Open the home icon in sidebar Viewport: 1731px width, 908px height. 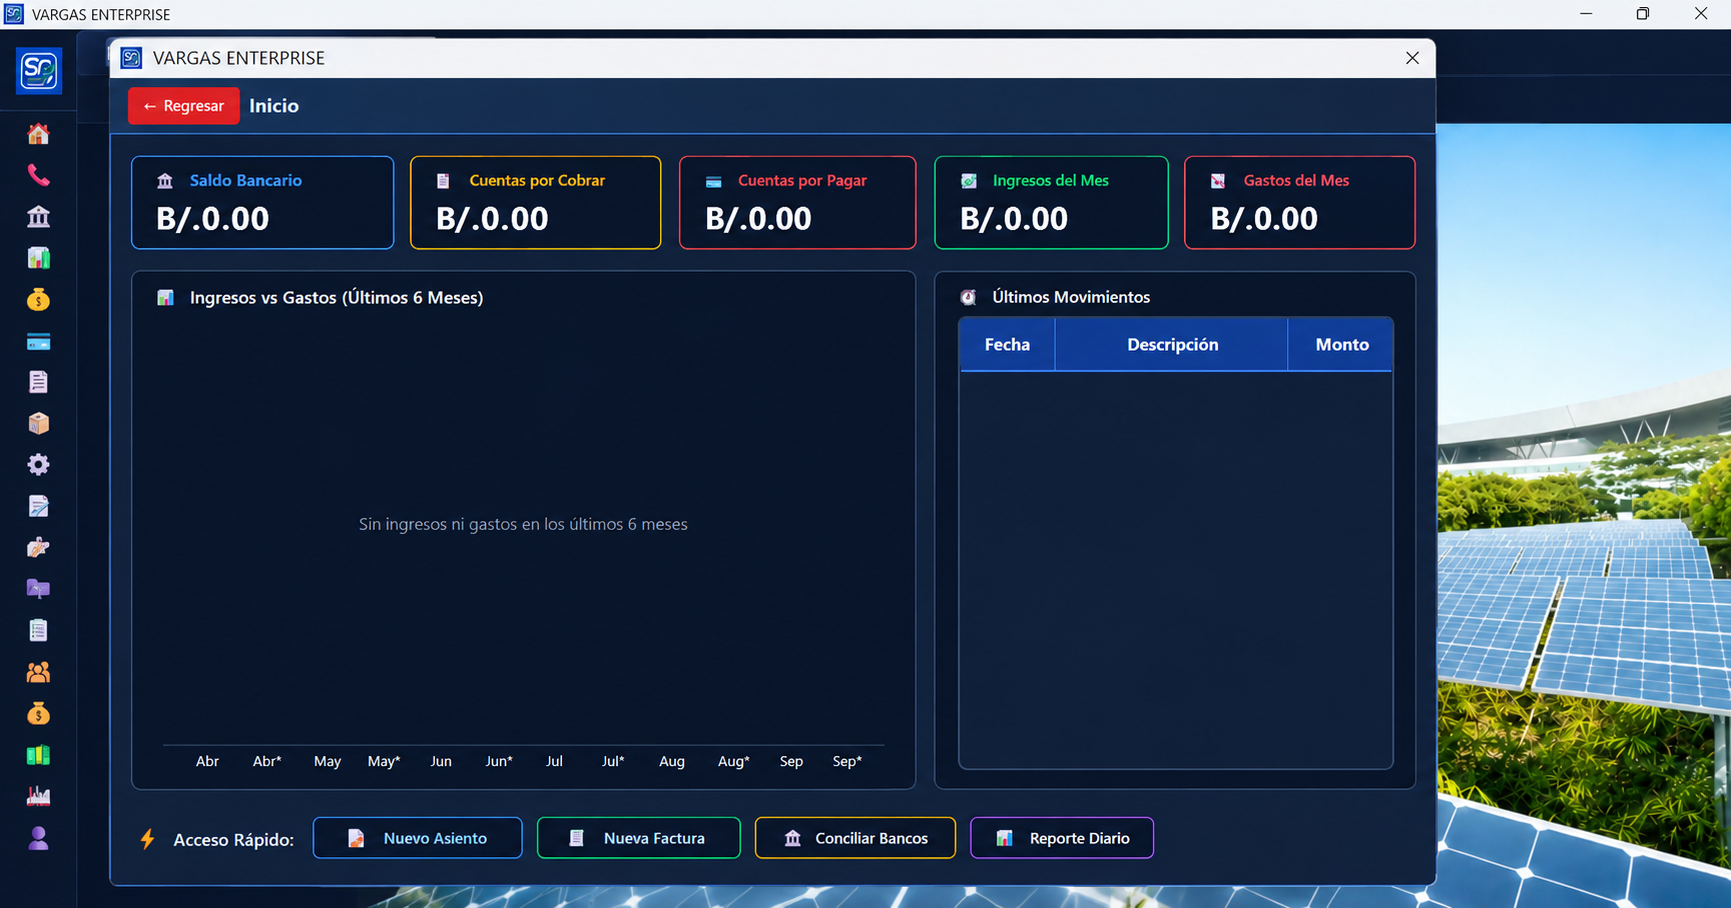click(x=38, y=134)
